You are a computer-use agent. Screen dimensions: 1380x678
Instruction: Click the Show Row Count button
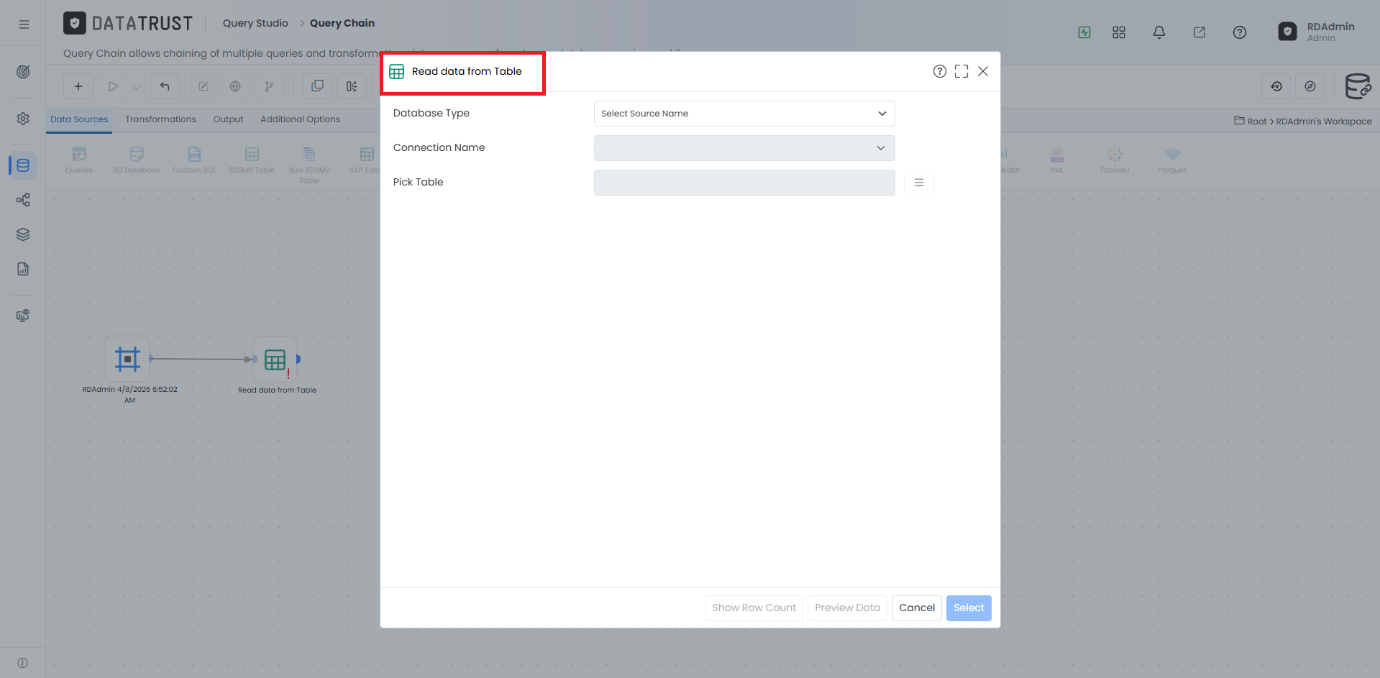(754, 608)
